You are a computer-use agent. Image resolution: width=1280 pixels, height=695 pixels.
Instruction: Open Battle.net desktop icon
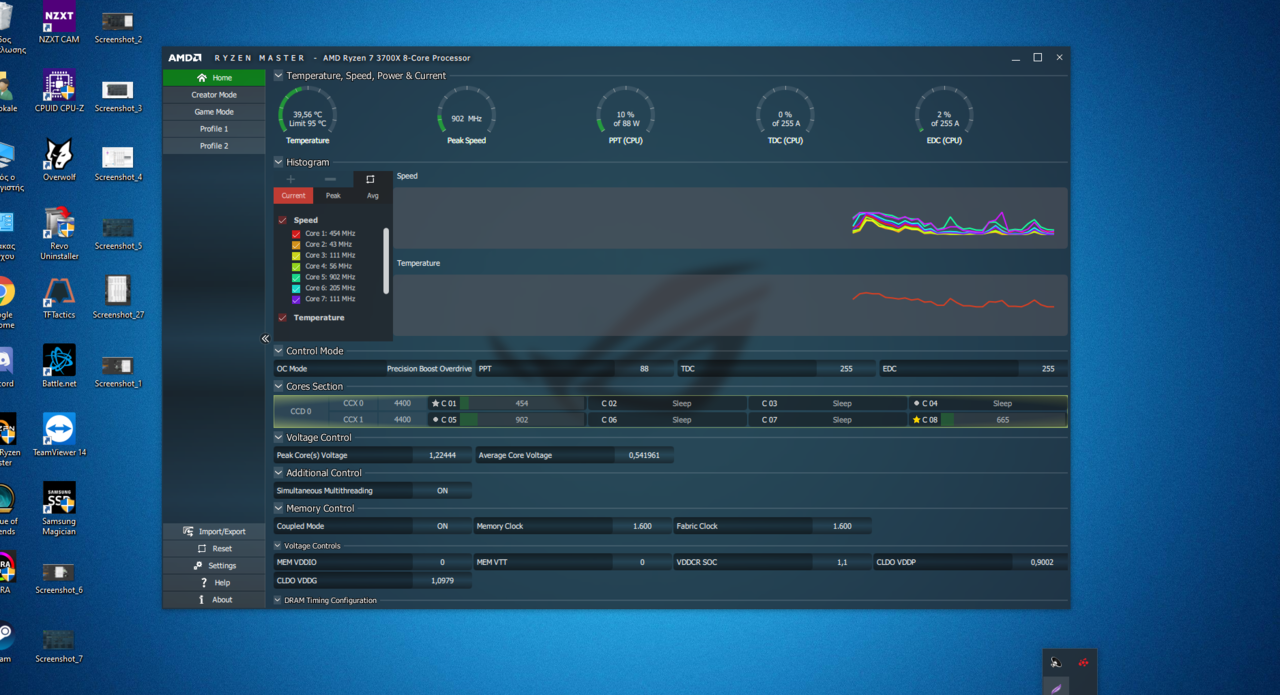tap(59, 367)
